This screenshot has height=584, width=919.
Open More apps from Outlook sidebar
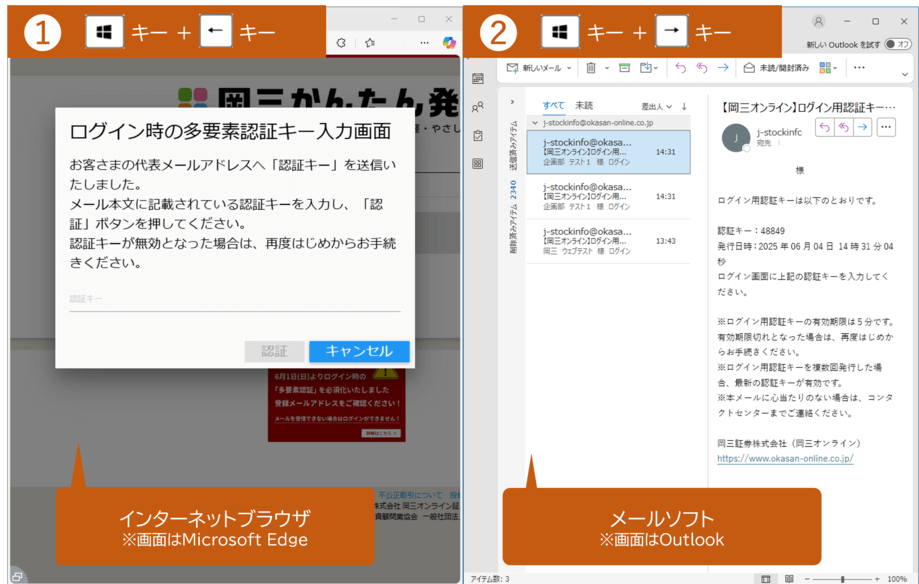tap(478, 164)
